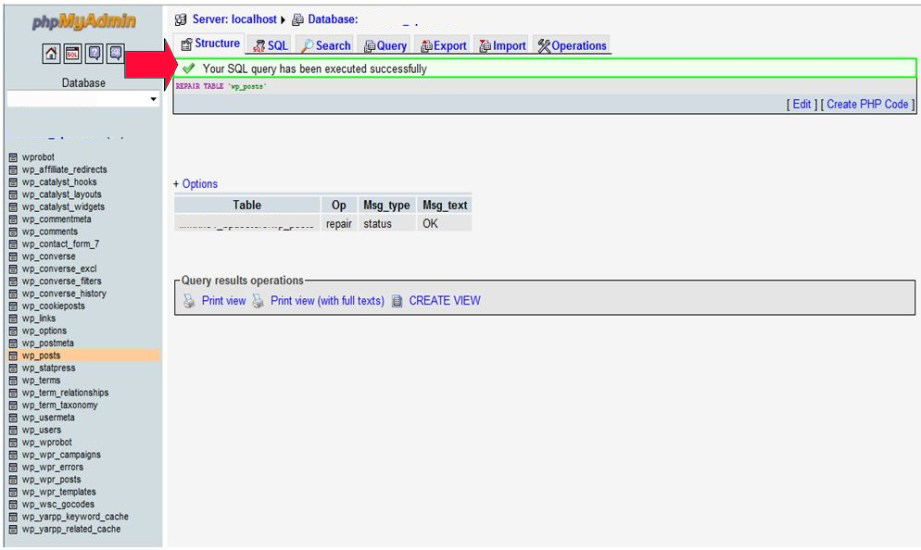
Task: Open phpMyAdmin documentation icon
Action: (95, 55)
